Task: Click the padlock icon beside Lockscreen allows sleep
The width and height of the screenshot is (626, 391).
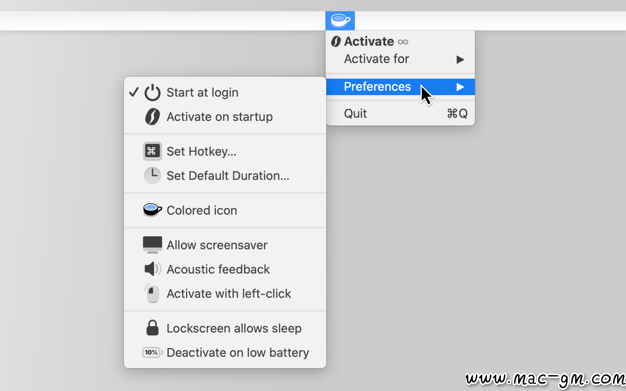Action: coord(153,328)
